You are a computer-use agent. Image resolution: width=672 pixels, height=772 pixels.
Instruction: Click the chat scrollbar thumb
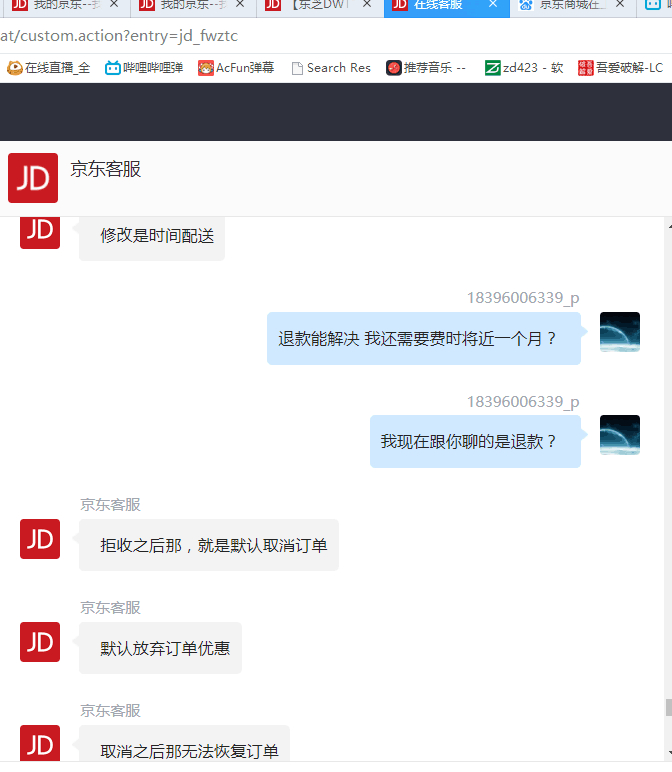[669, 707]
